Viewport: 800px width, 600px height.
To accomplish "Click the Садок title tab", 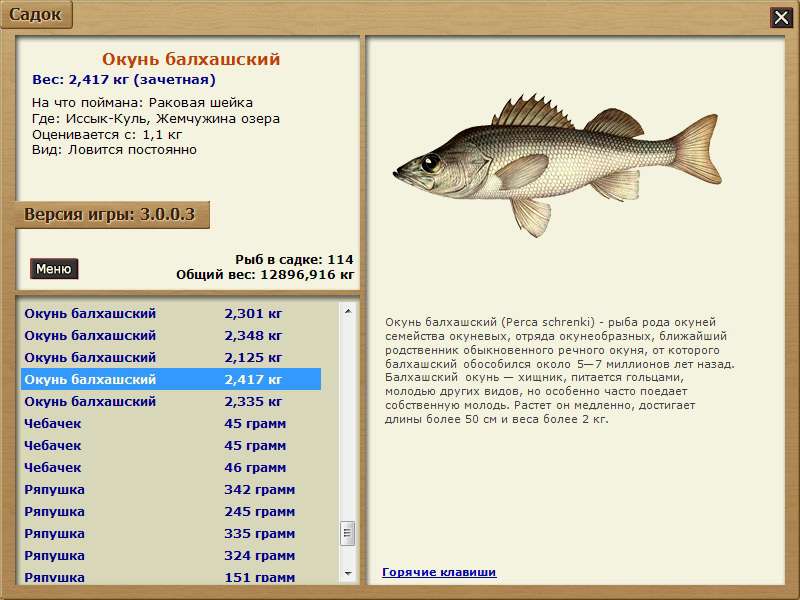I will pos(36,14).
